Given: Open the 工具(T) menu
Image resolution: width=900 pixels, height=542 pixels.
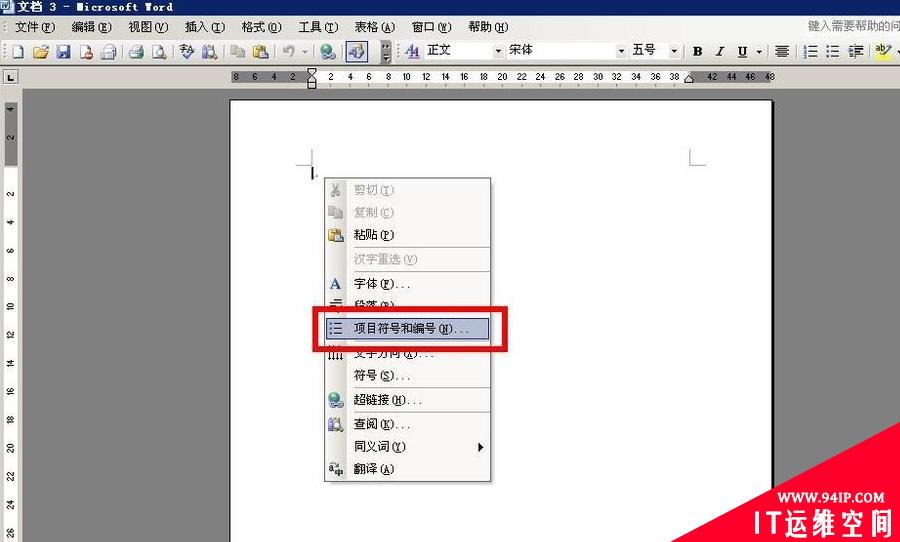Looking at the screenshot, I should tap(318, 27).
